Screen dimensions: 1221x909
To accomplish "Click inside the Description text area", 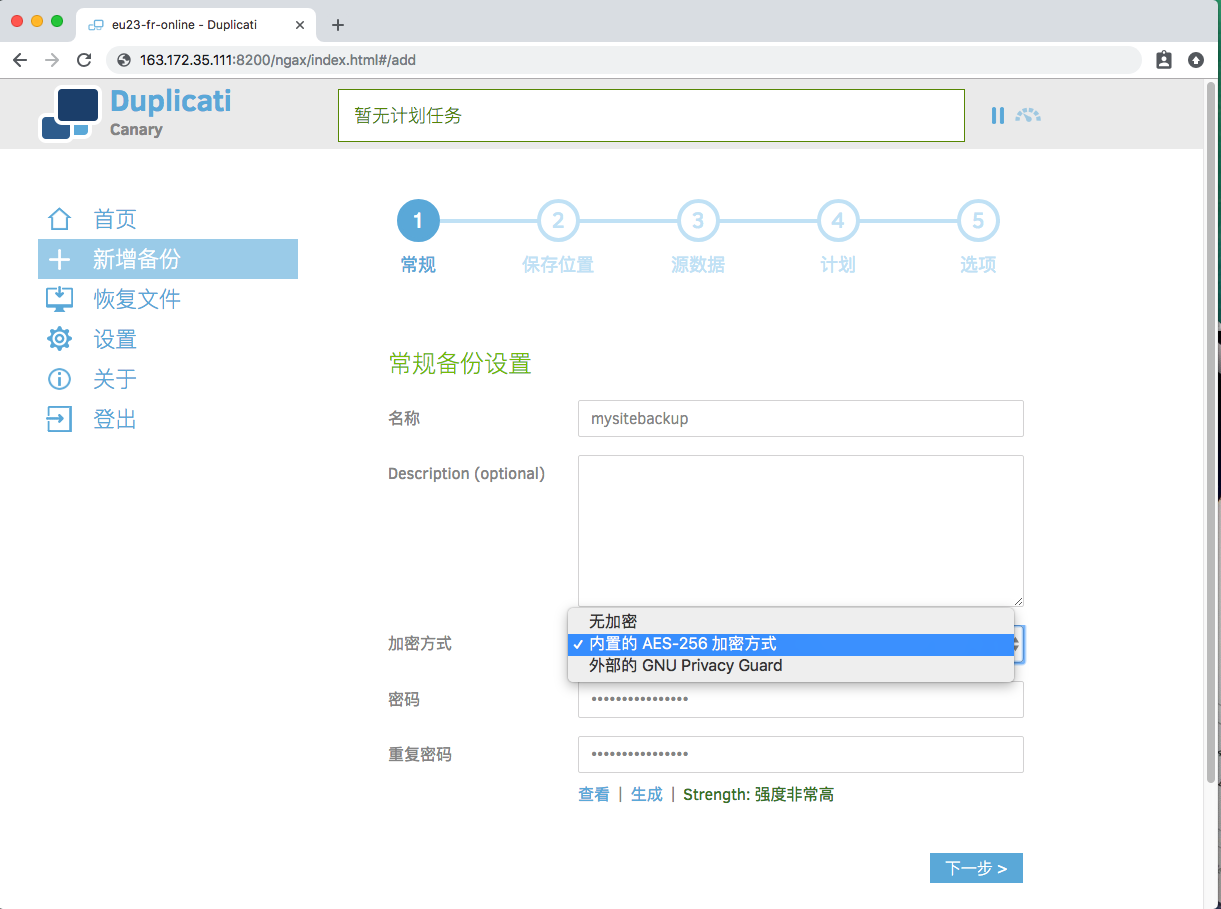I will [800, 530].
